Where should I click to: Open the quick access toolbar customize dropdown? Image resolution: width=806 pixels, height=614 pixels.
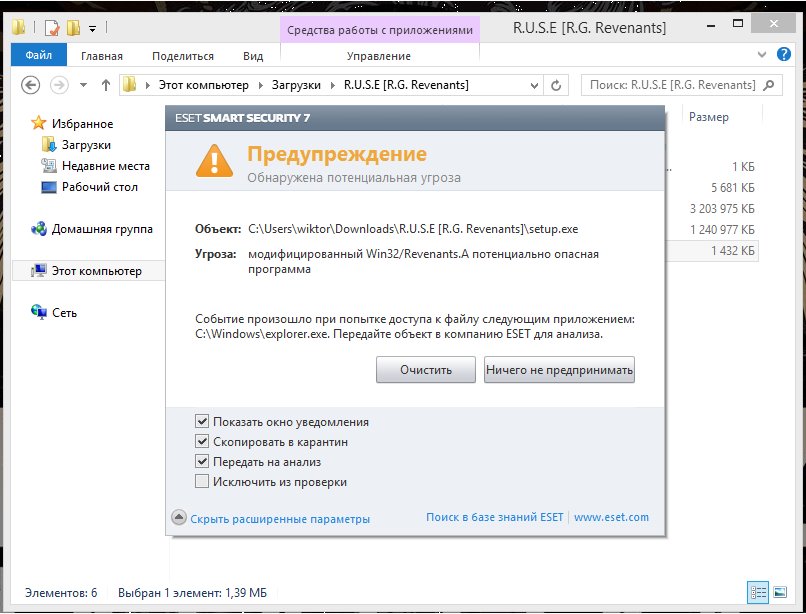point(92,28)
